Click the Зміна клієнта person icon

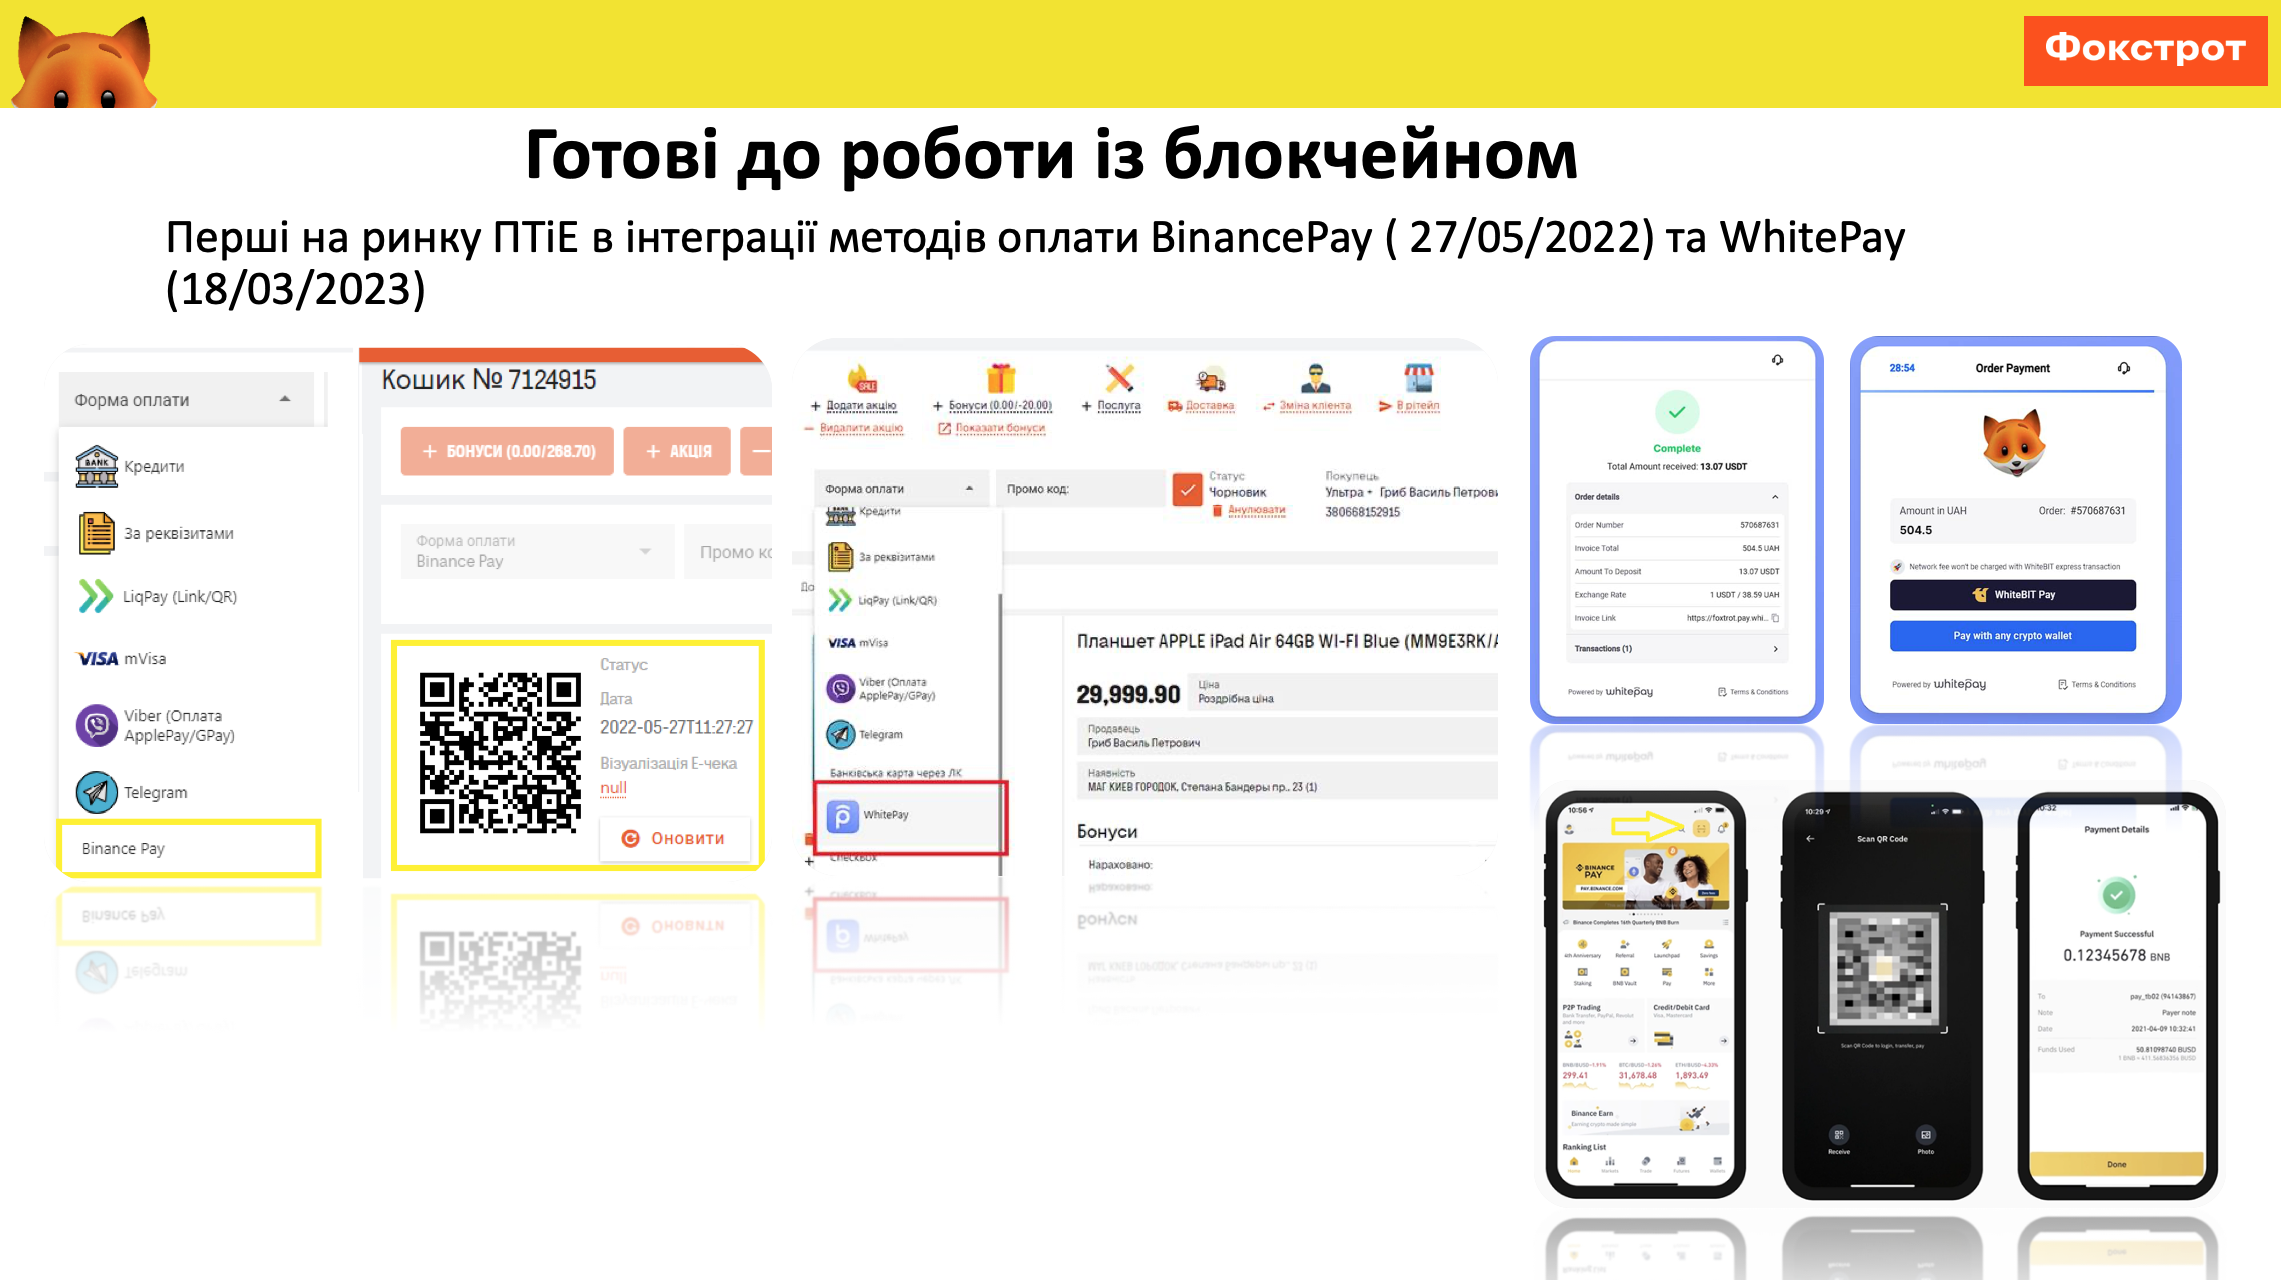1315,379
